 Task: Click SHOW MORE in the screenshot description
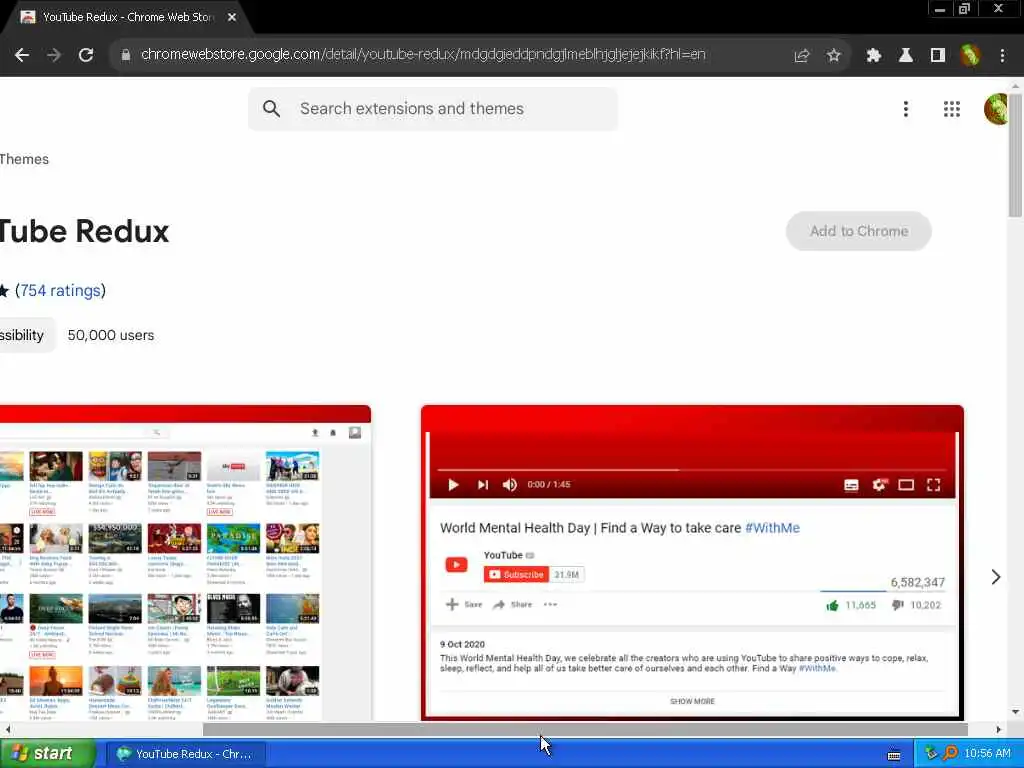click(x=692, y=701)
